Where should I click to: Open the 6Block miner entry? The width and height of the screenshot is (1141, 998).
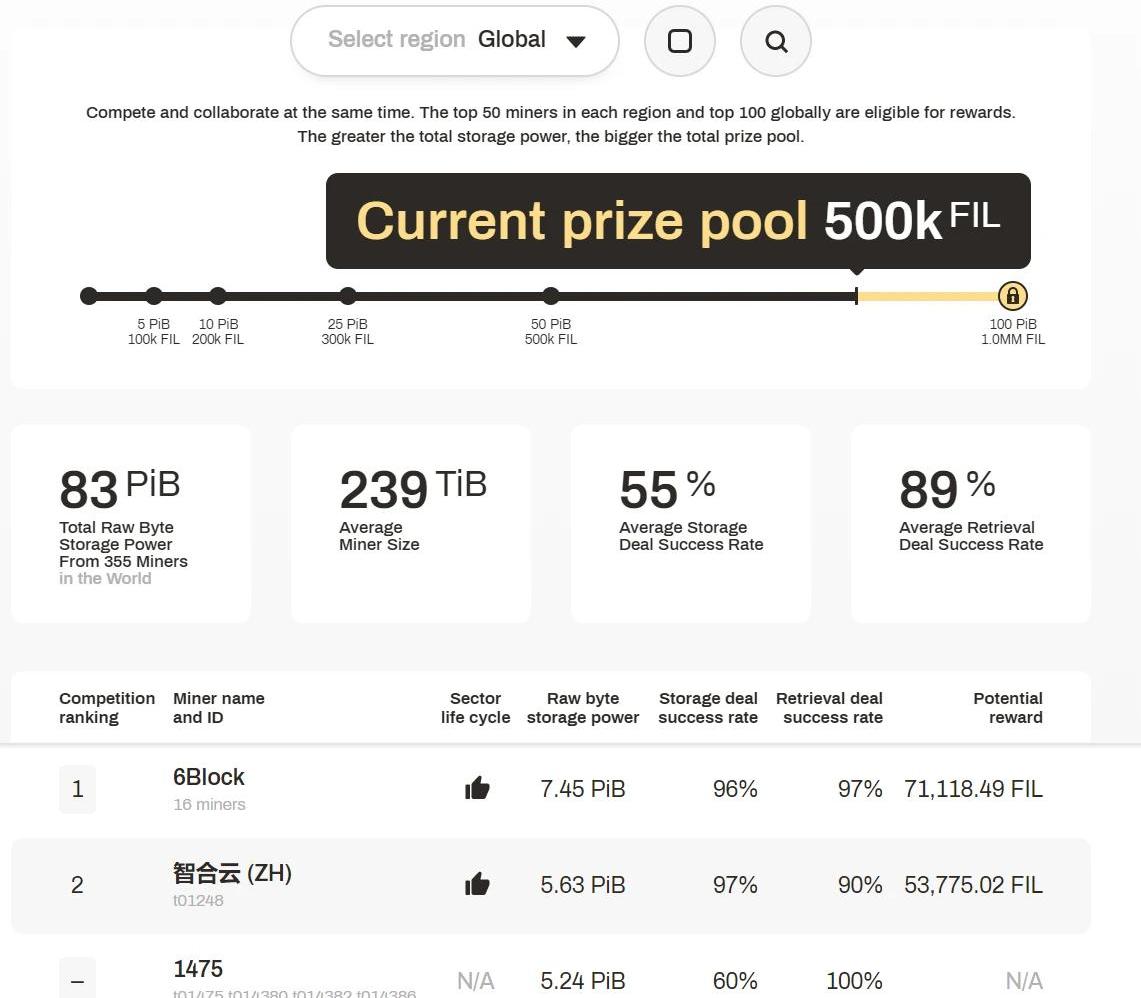tap(209, 777)
